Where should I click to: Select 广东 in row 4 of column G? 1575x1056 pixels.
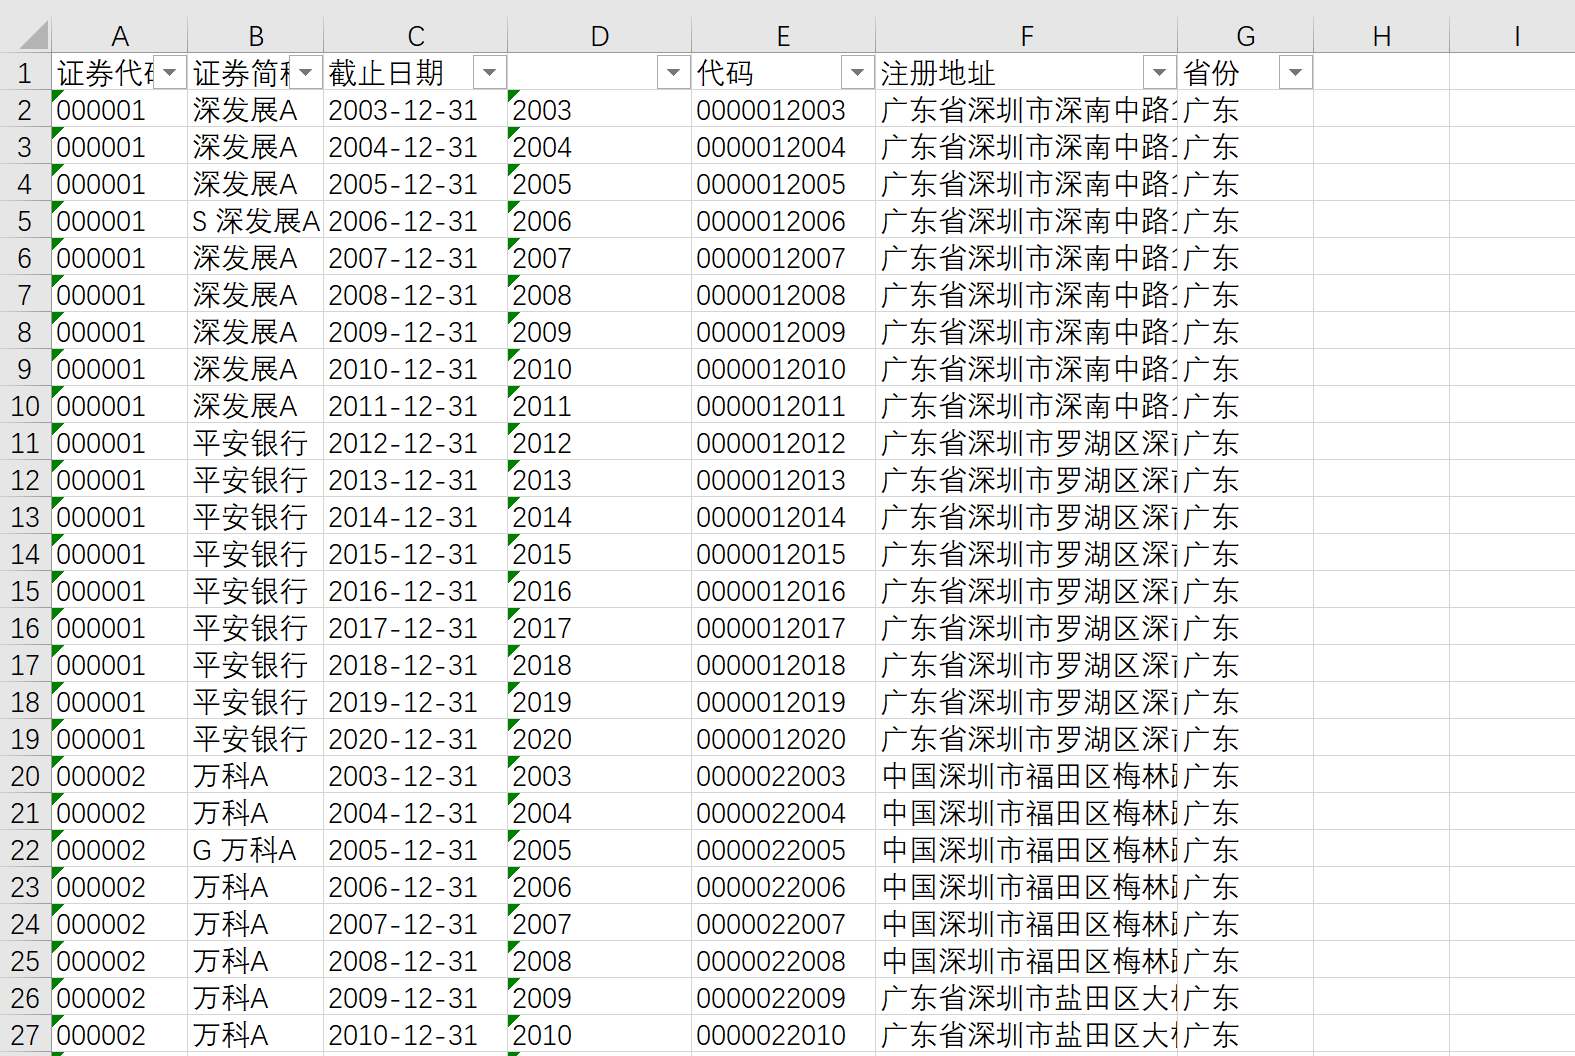(1246, 184)
